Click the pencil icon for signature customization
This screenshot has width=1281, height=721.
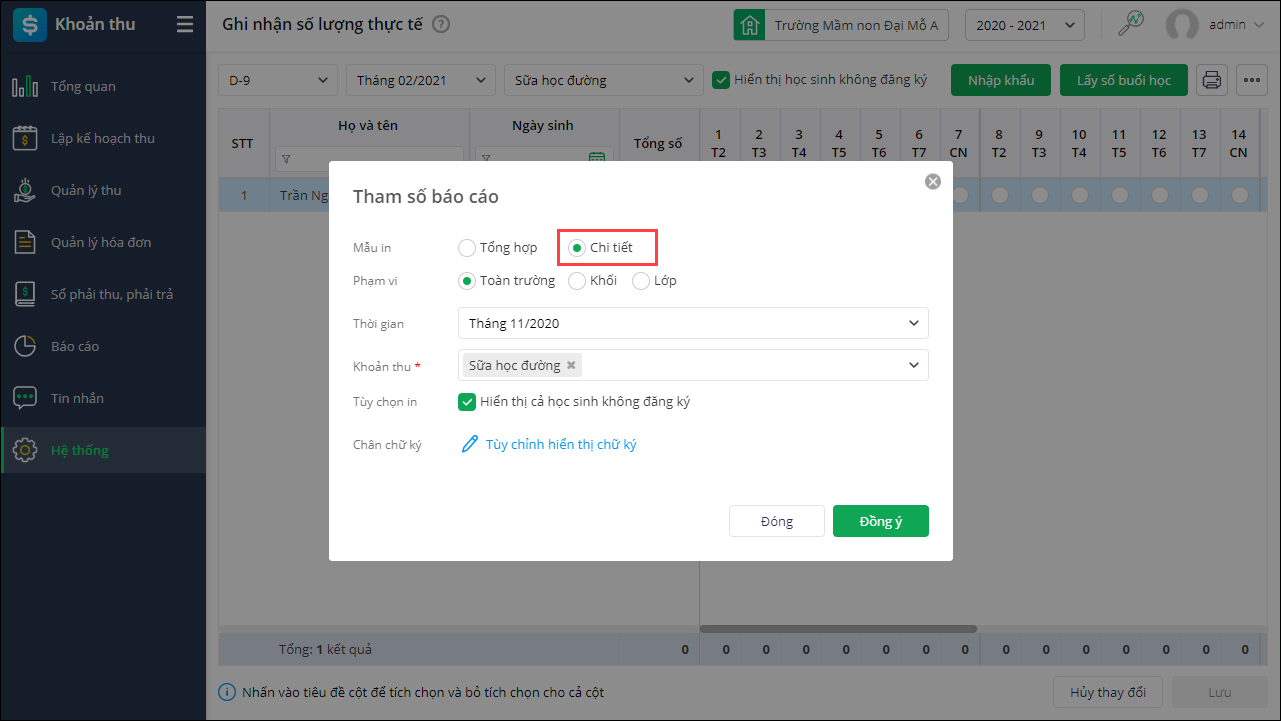(469, 444)
